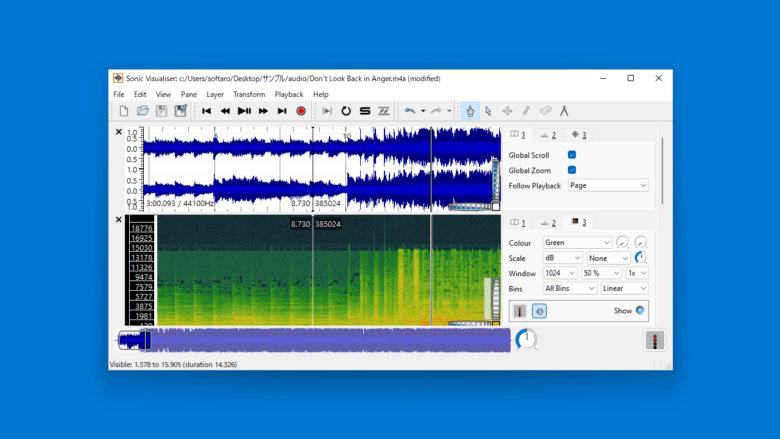
Task: Uncheck the Global Scroll checkbox
Action: coord(572,155)
